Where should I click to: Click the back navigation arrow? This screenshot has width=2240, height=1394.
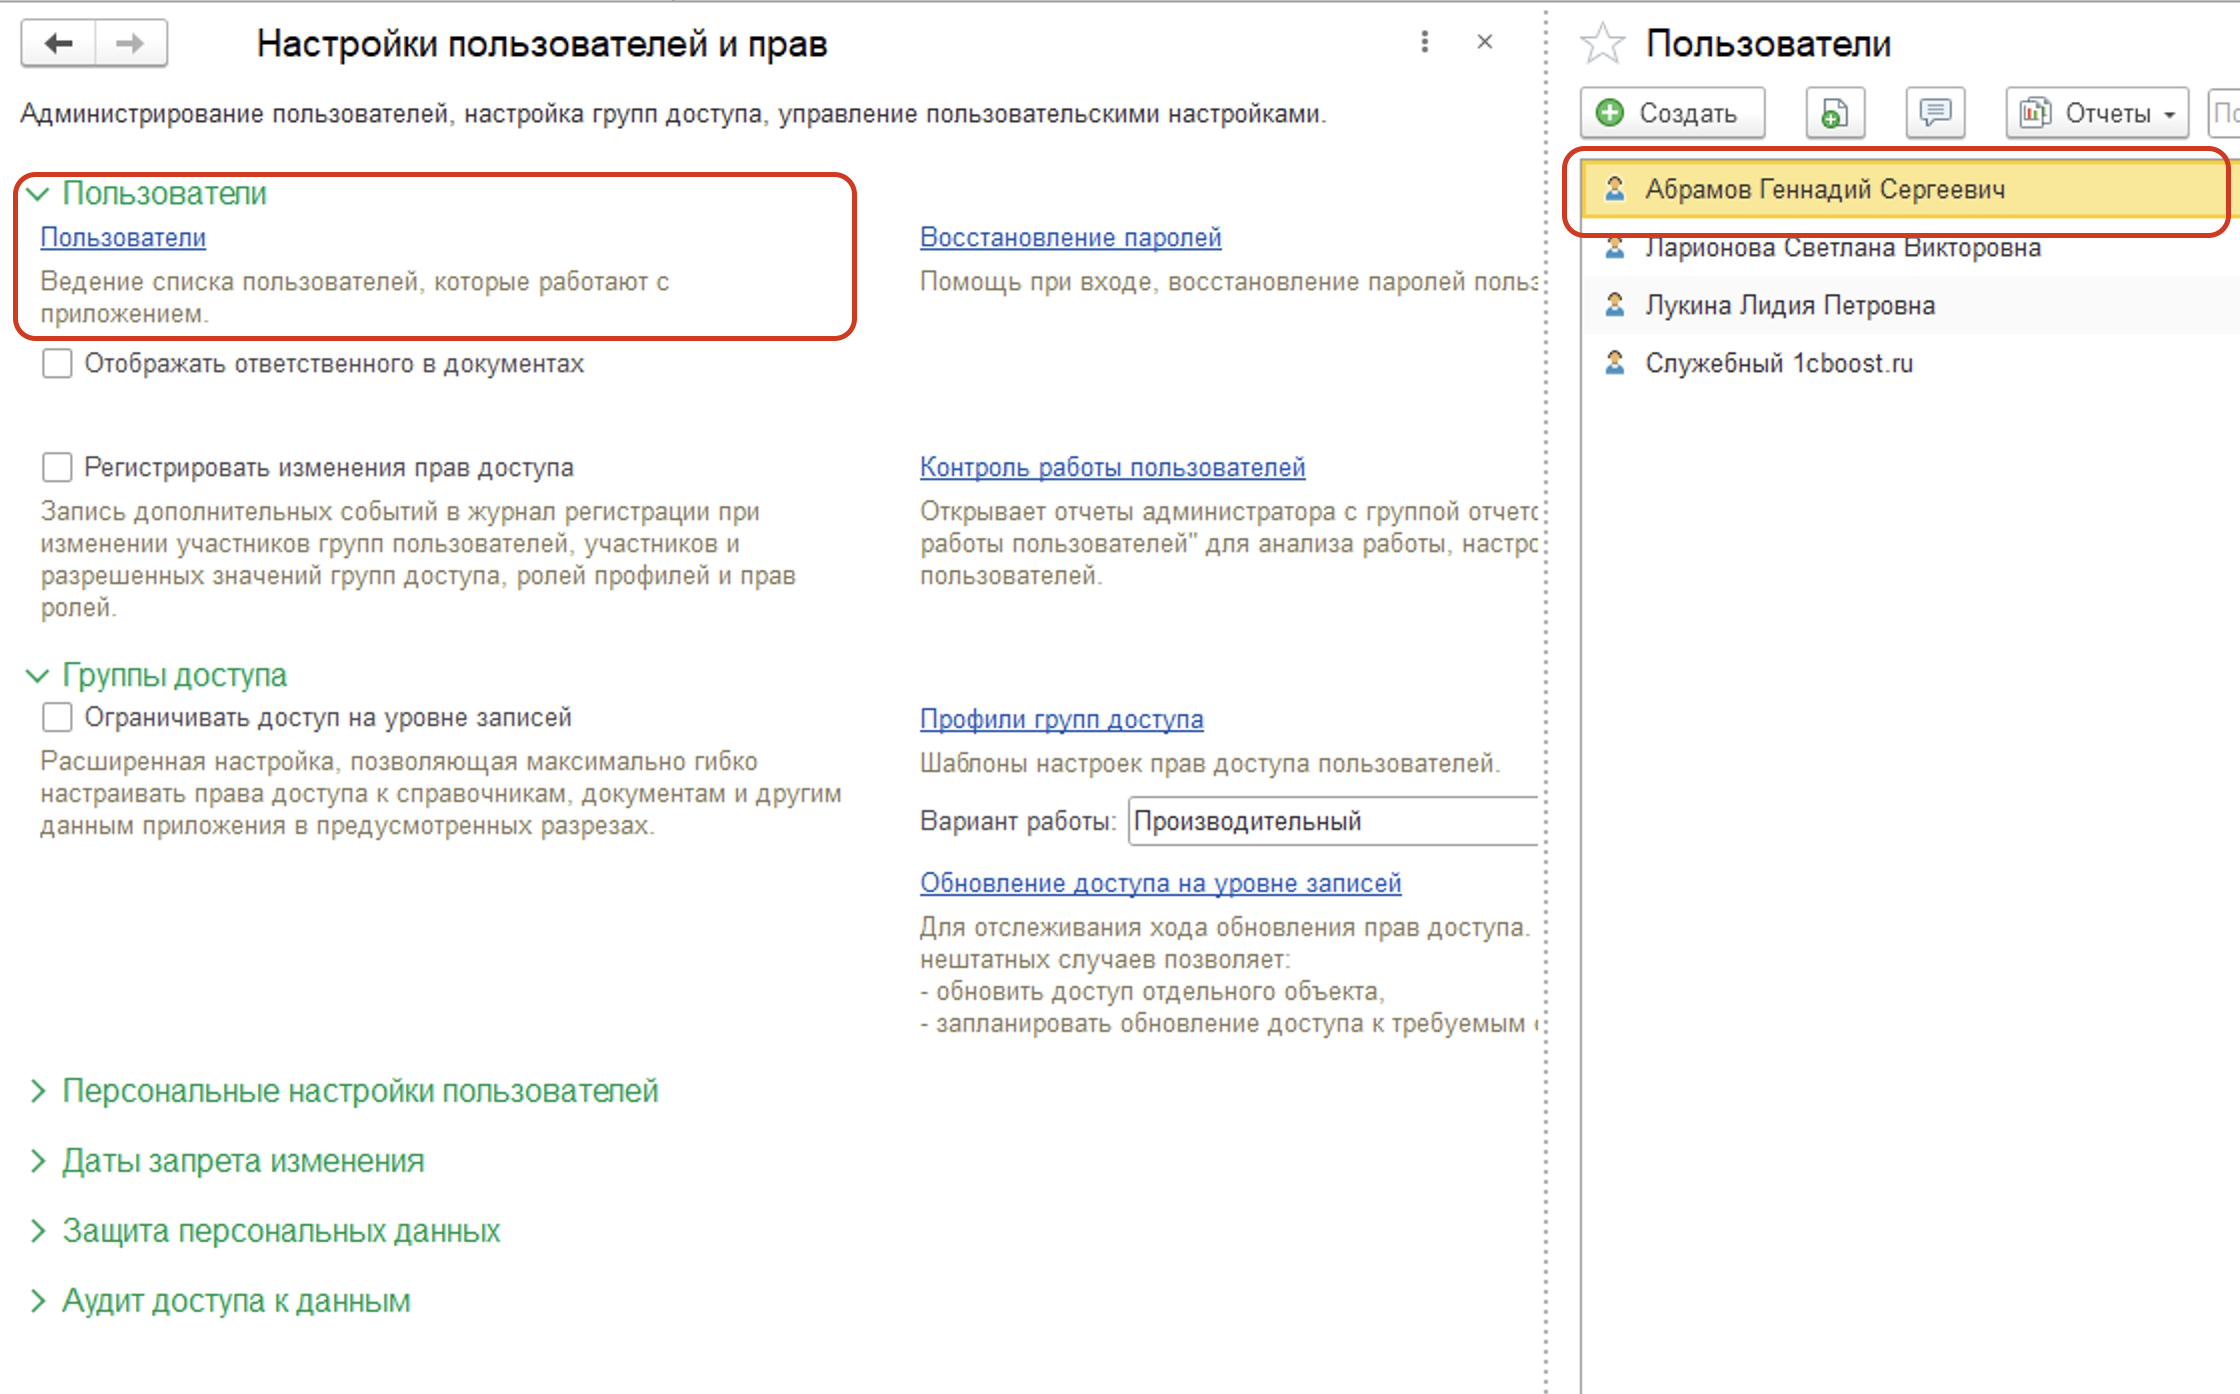coord(57,43)
